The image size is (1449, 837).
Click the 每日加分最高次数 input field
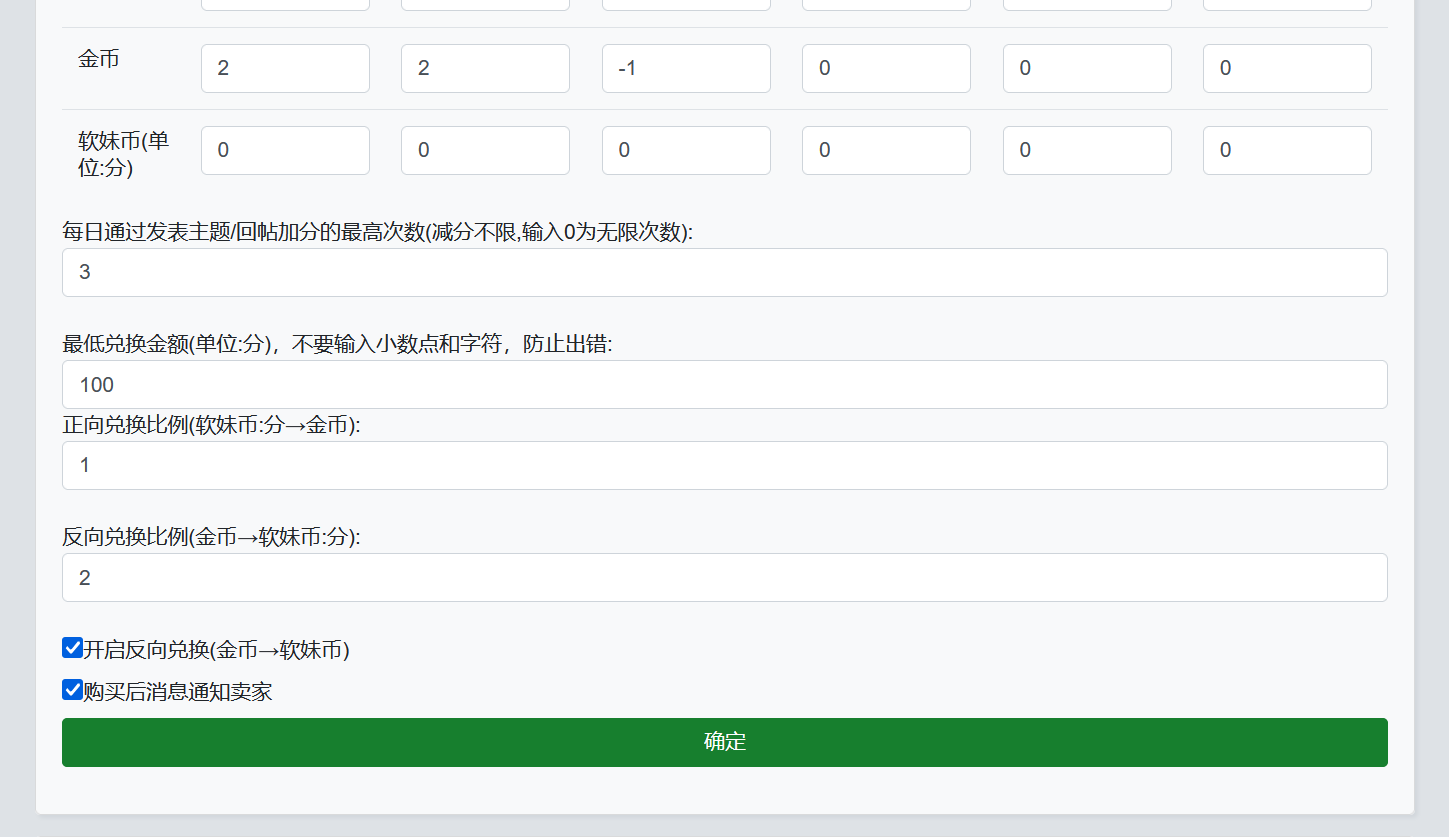point(724,272)
